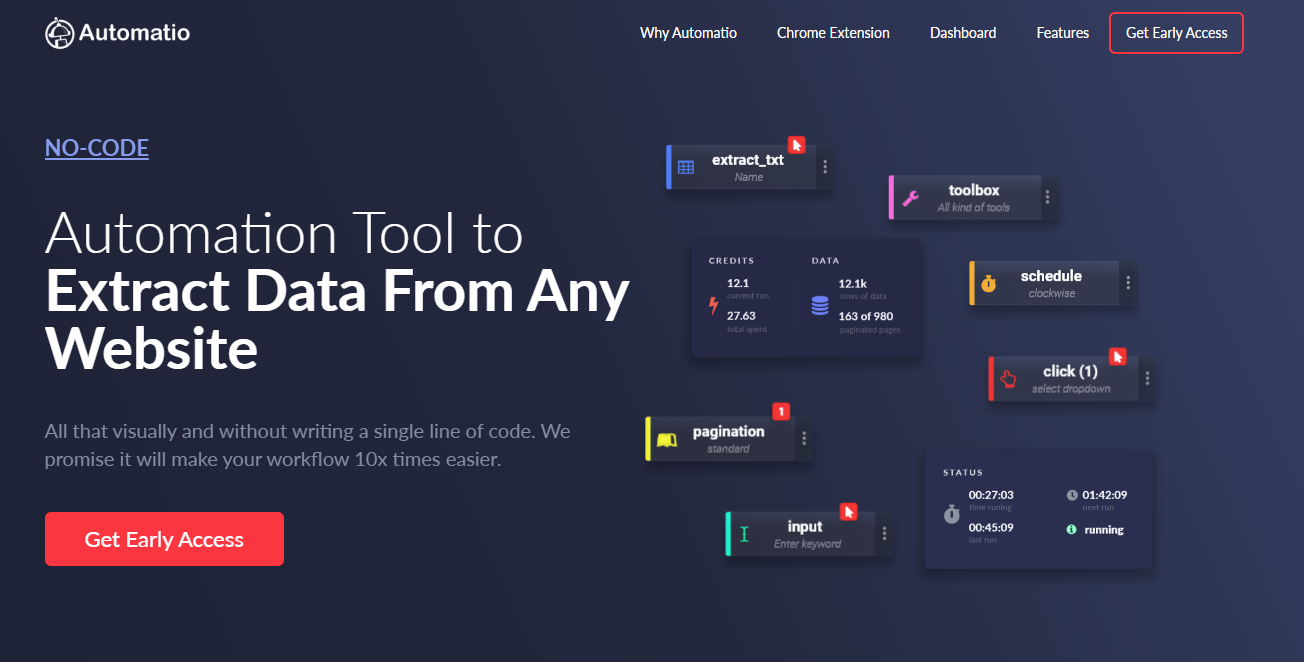The width and height of the screenshot is (1304, 662).
Task: Click the green info icon beside running
Action: [x=1072, y=529]
